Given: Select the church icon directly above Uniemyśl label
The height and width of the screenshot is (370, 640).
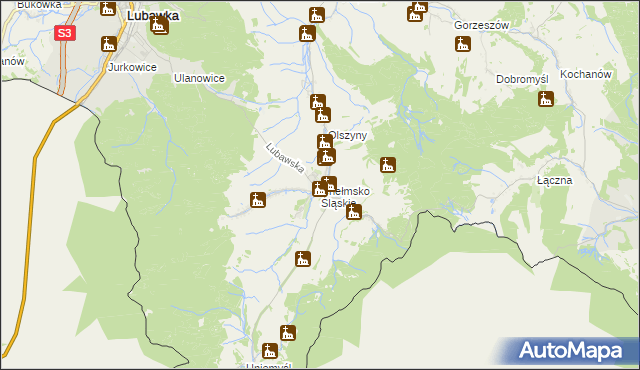Looking at the screenshot, I should (270, 351).
